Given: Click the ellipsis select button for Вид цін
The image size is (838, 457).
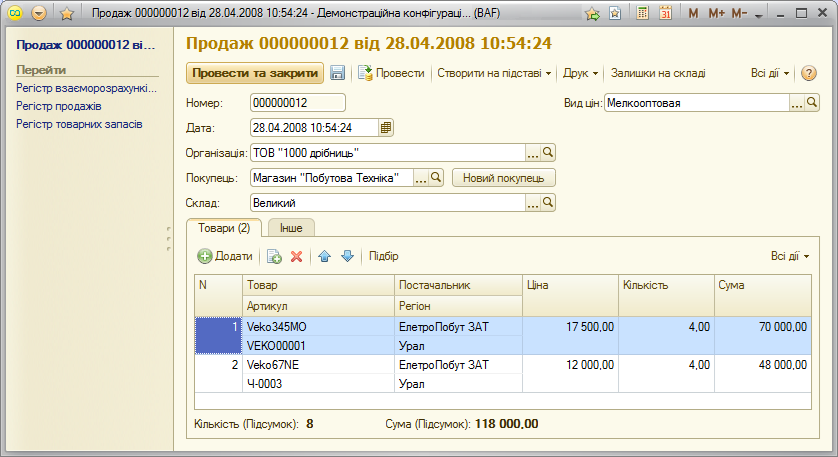Looking at the screenshot, I should (797, 103).
